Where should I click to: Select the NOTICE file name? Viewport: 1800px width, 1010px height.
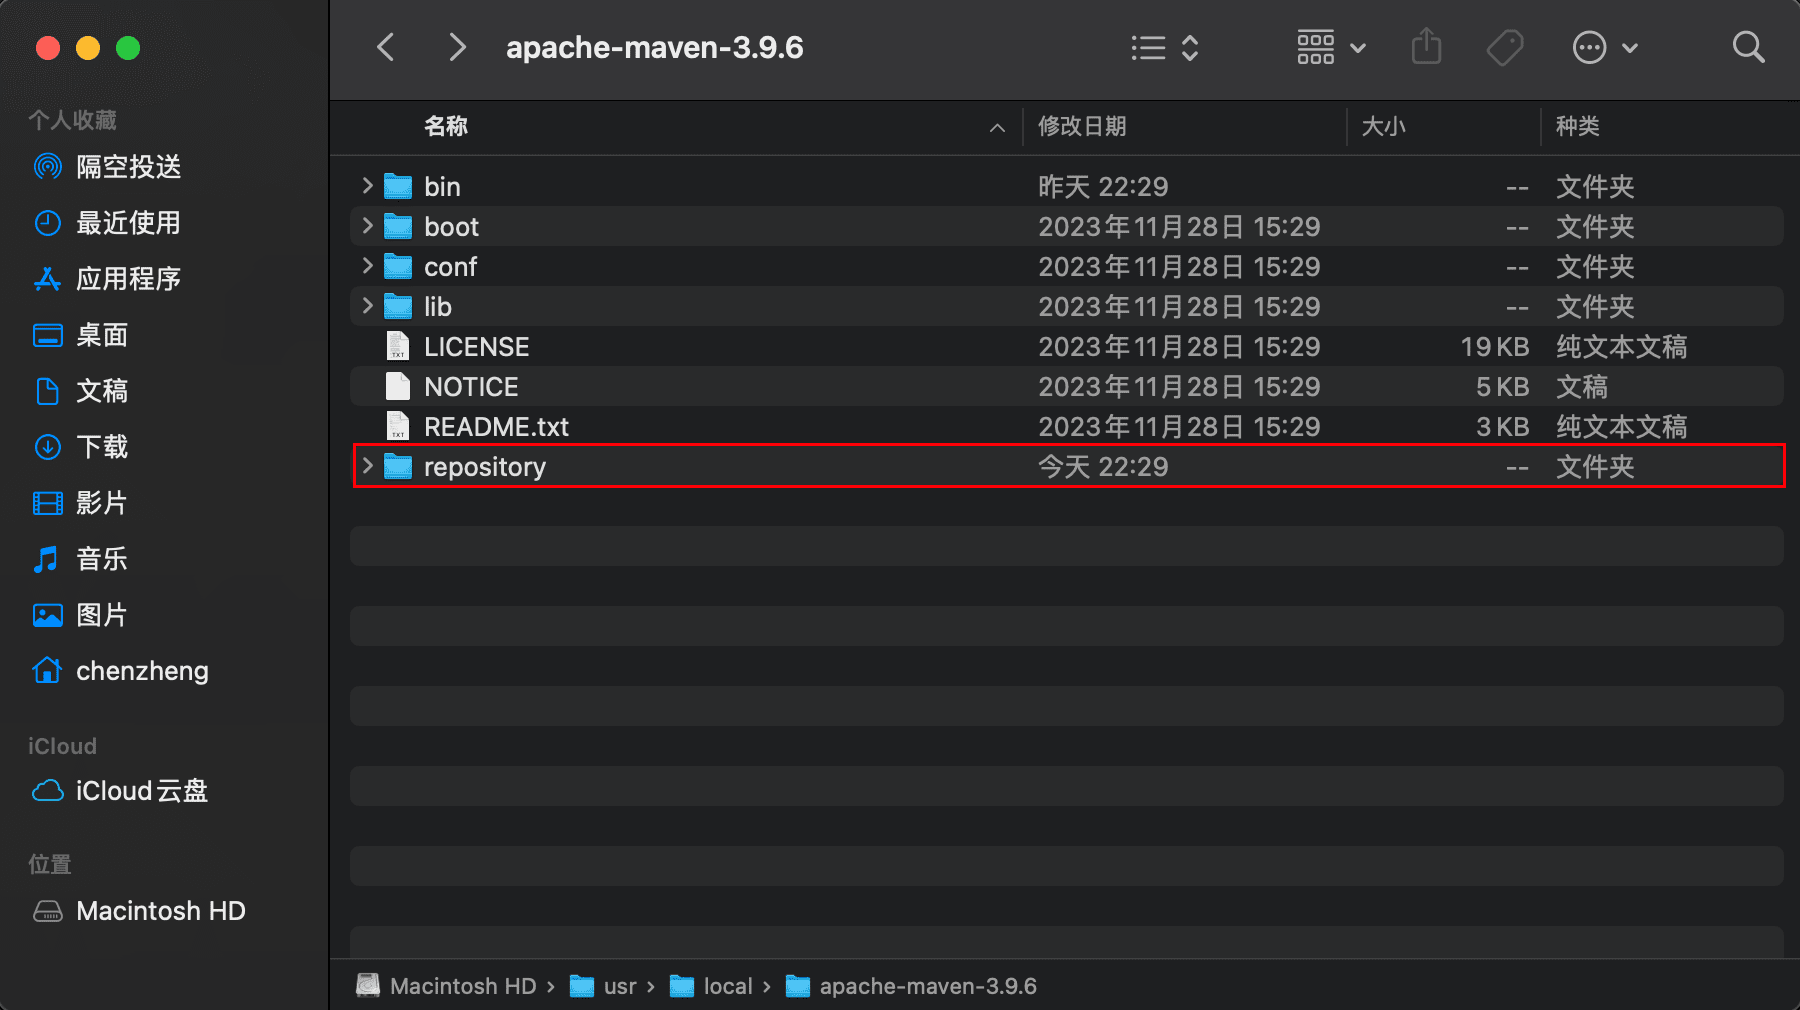[471, 387]
